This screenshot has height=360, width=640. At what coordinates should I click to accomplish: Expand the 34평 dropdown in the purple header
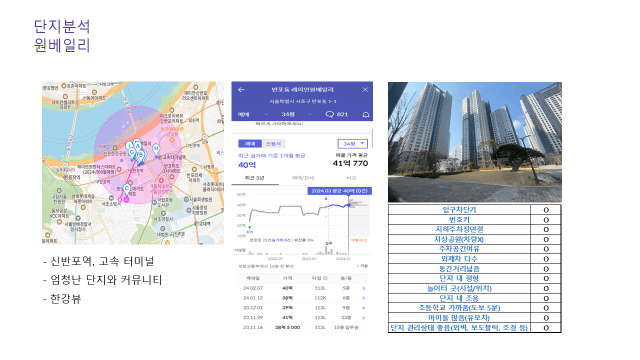coord(297,114)
